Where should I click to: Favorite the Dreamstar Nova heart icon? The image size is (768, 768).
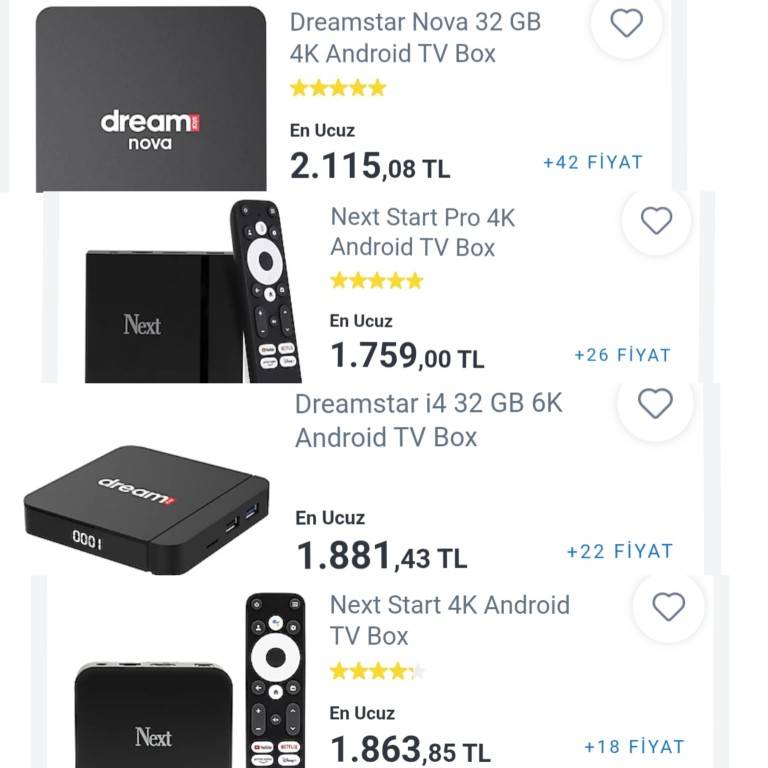click(x=627, y=23)
